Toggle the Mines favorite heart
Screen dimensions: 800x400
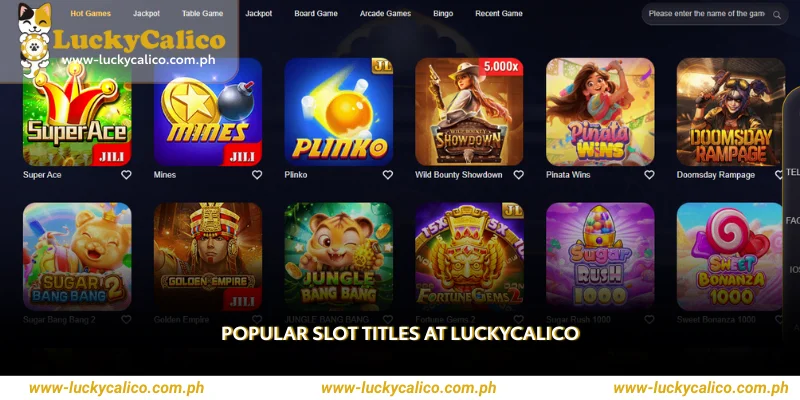(x=257, y=174)
